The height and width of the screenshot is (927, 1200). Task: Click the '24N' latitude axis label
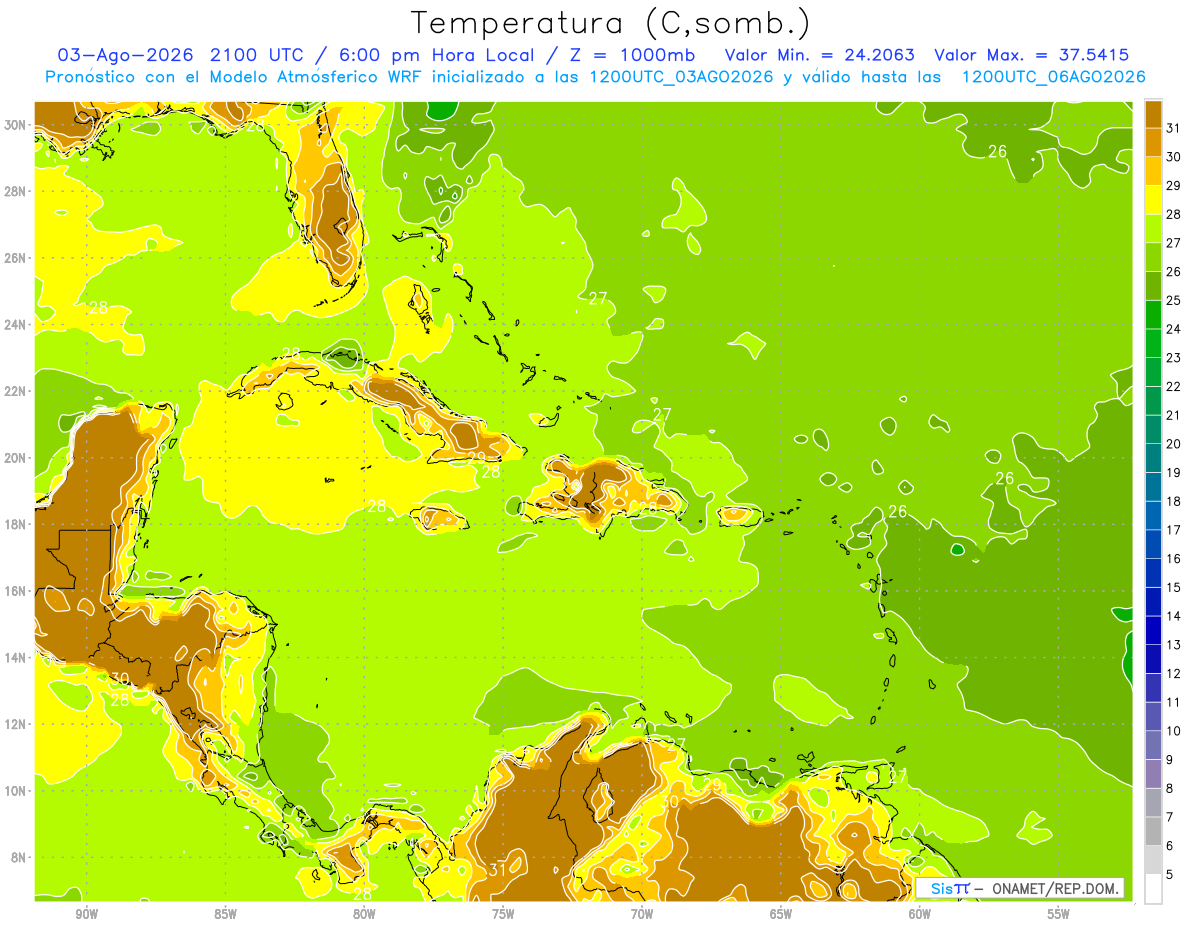click(17, 324)
